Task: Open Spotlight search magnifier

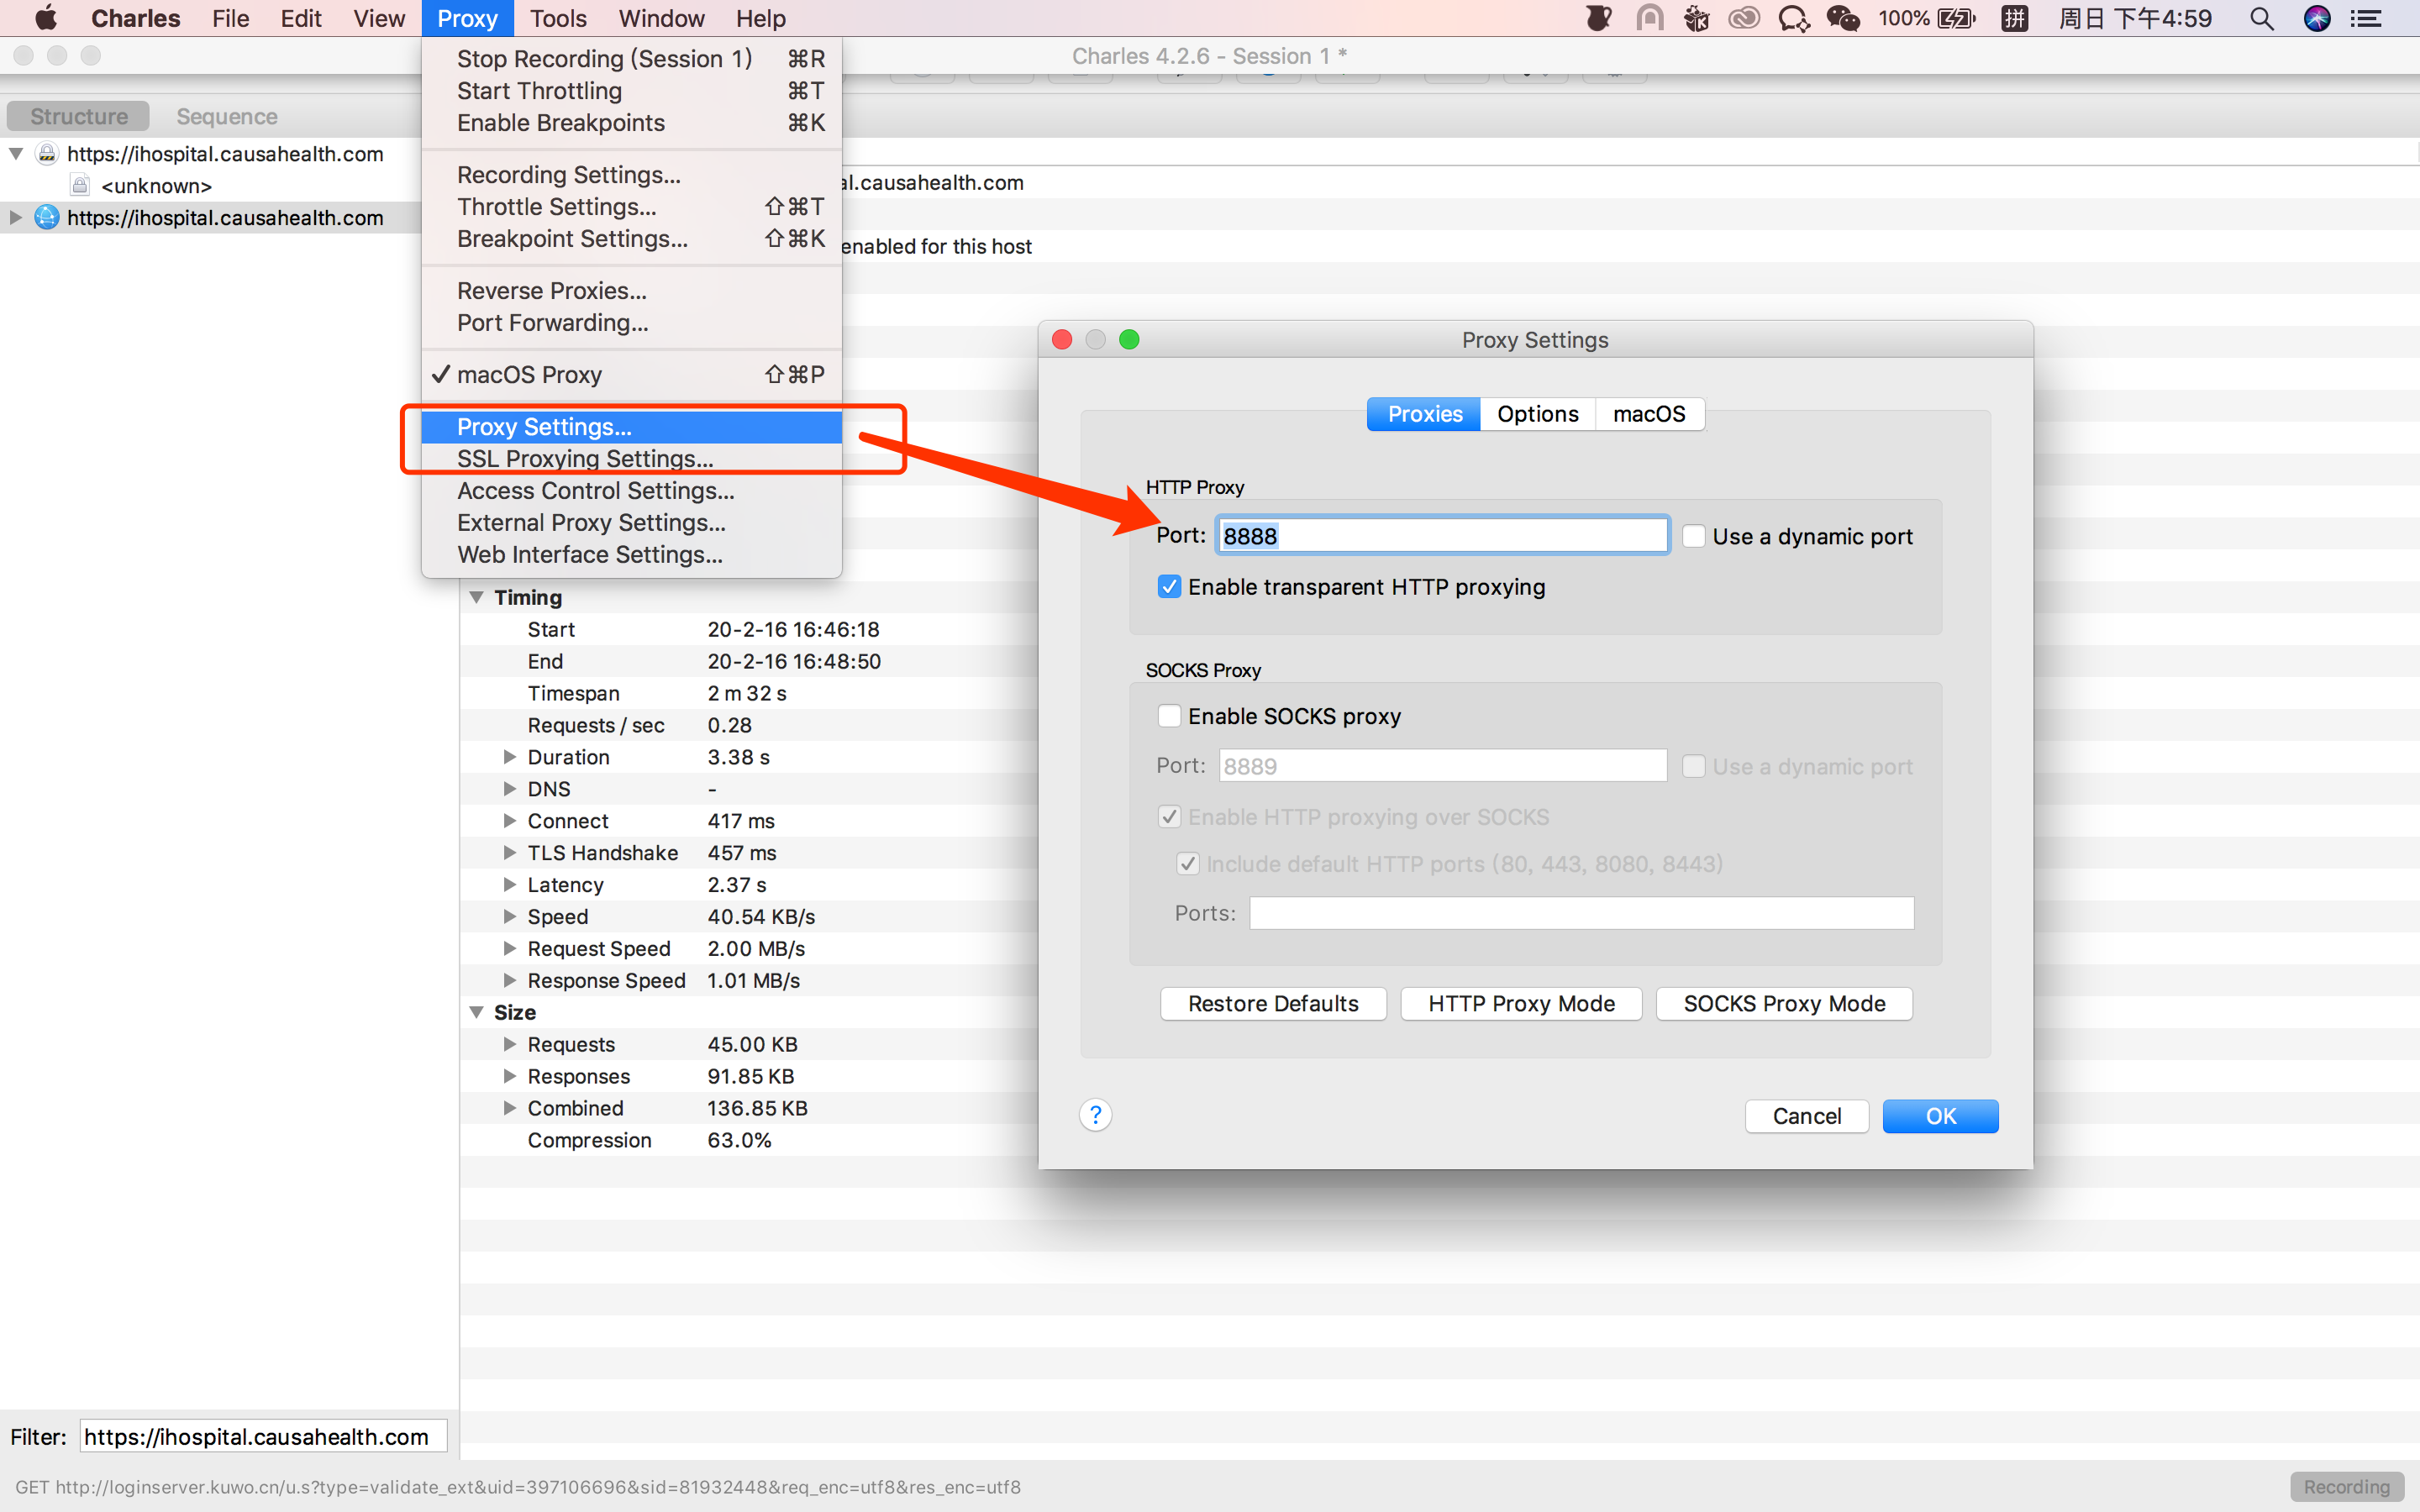Action: (x=2261, y=18)
